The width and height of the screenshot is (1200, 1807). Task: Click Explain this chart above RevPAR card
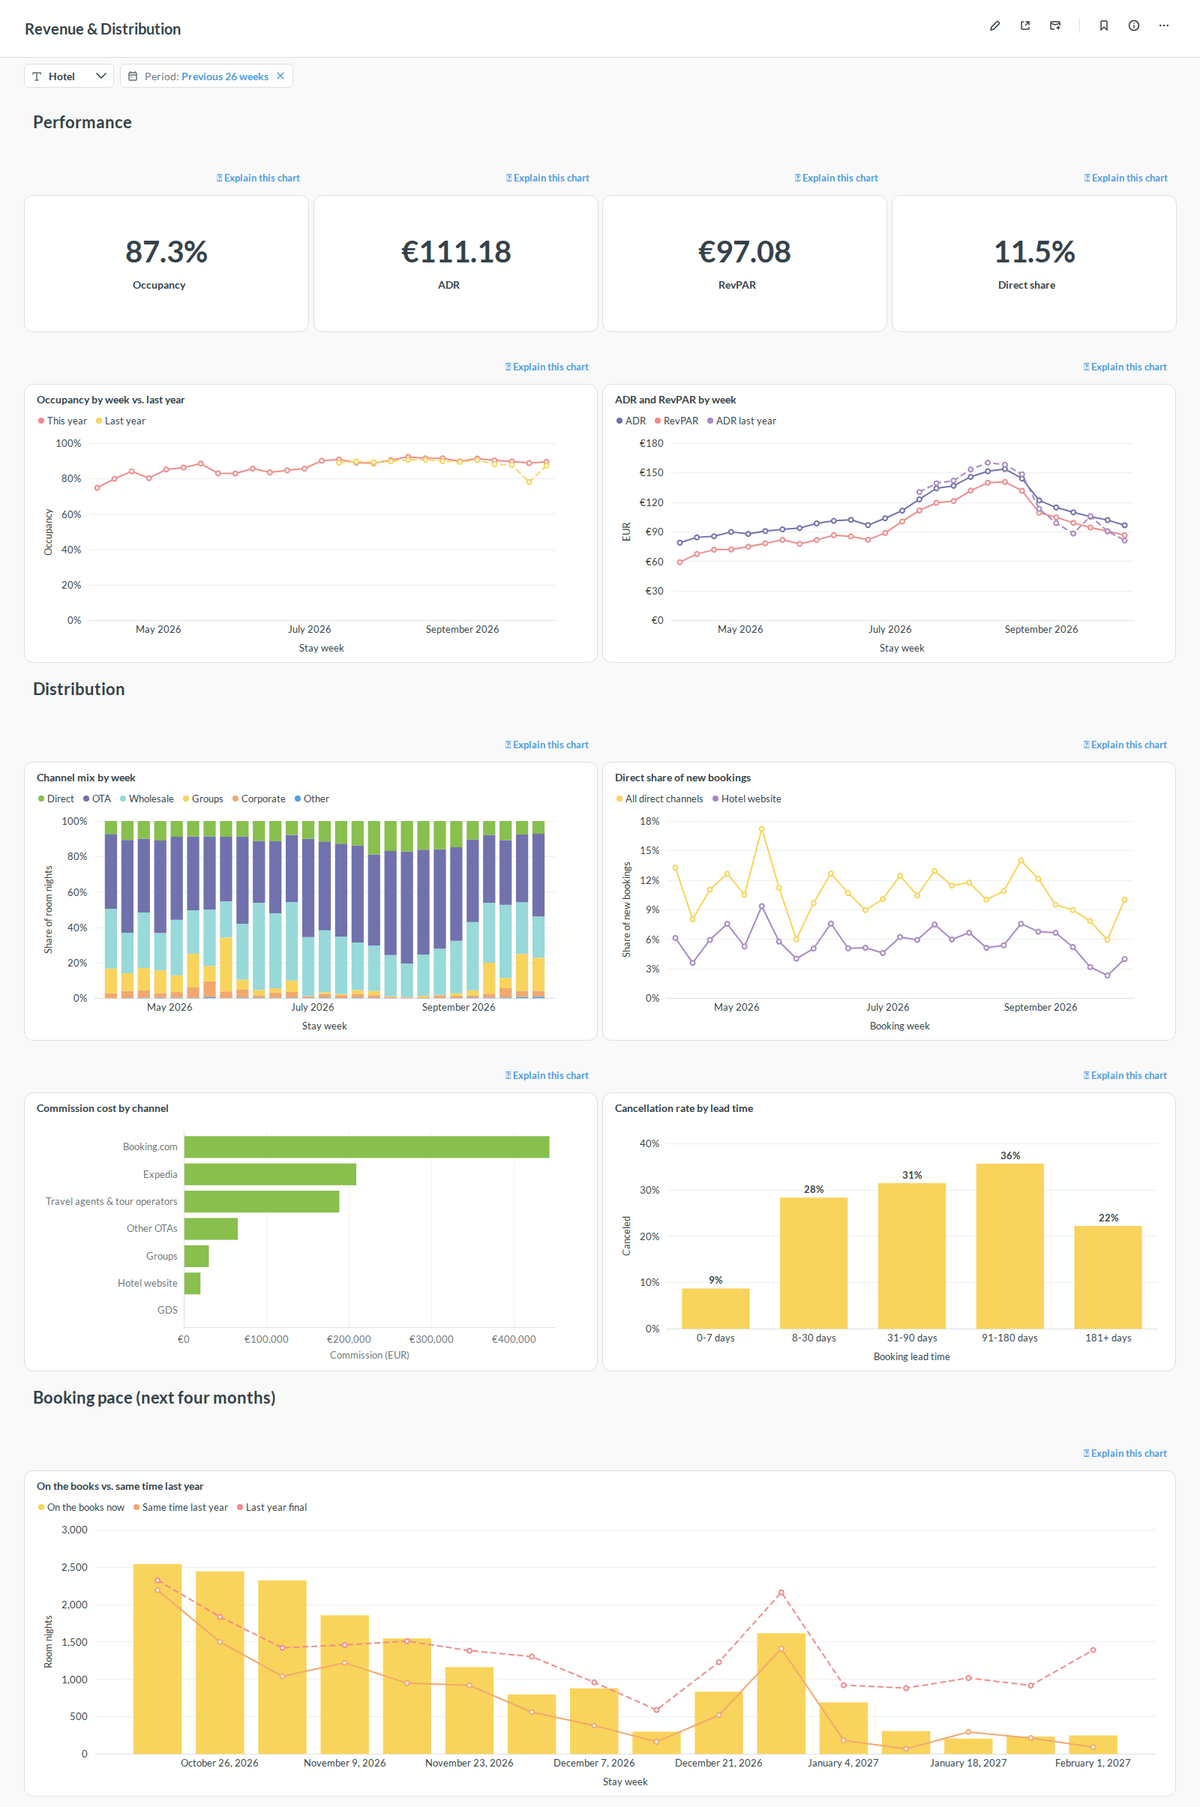click(836, 178)
